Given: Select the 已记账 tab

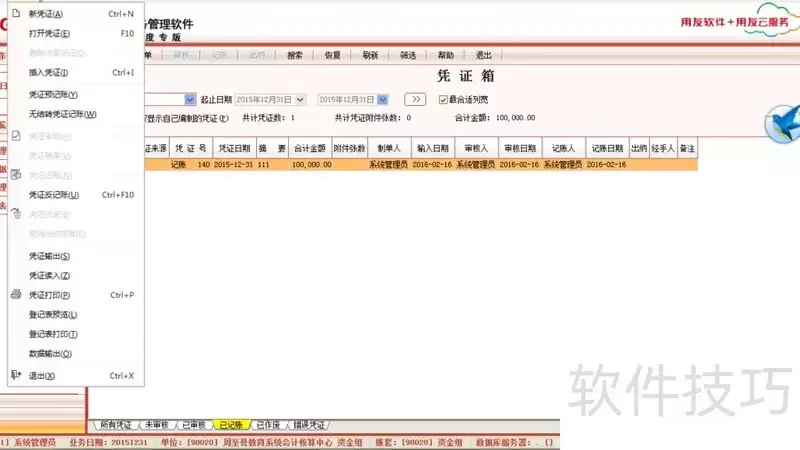Looking at the screenshot, I should (x=231, y=424).
